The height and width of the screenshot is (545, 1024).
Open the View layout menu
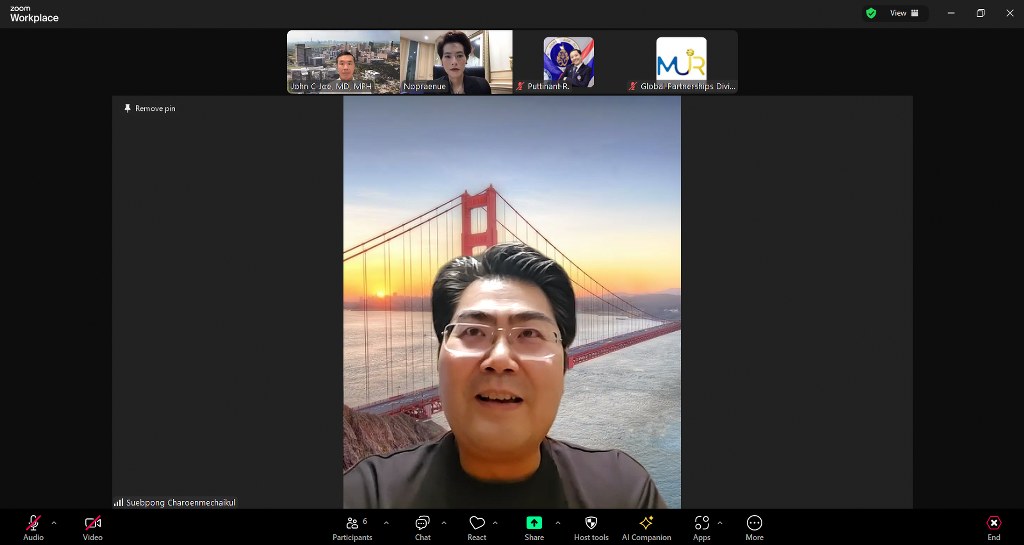click(904, 13)
